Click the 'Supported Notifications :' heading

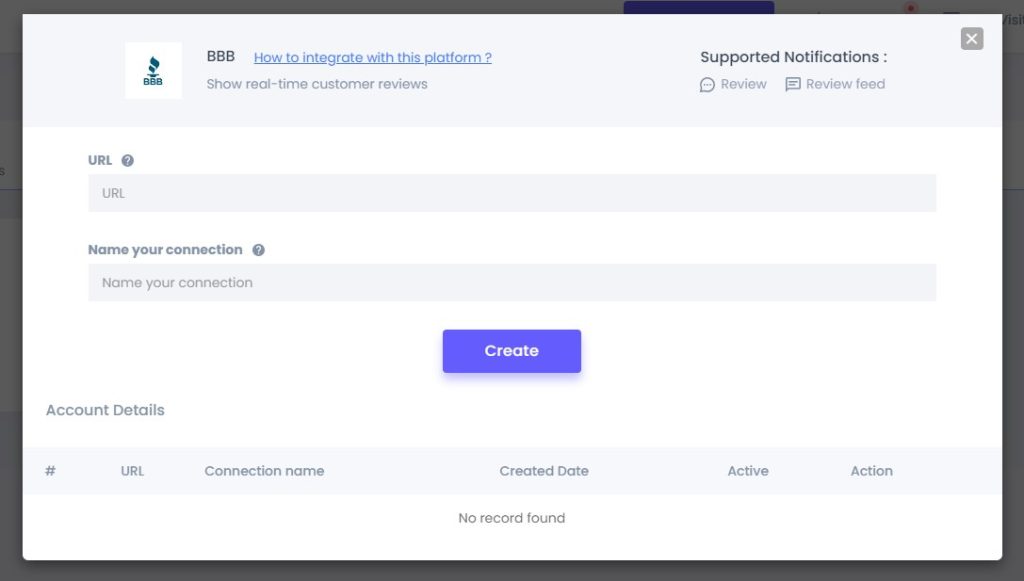[793, 57]
